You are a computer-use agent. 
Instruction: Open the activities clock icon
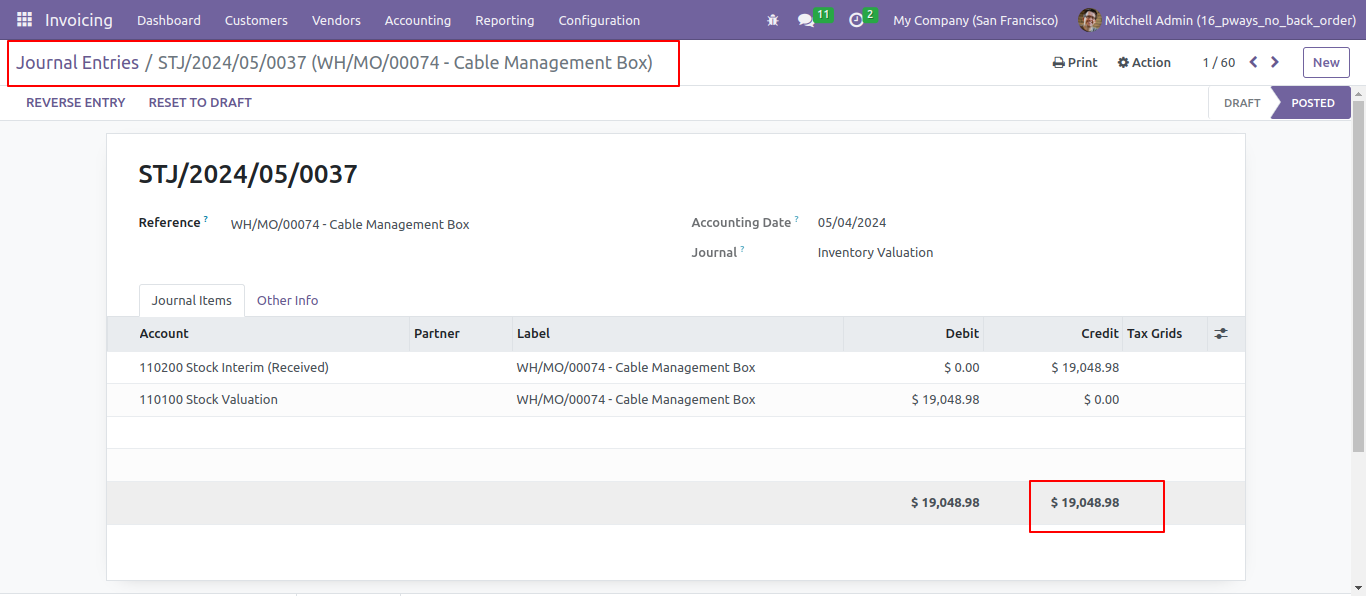tap(856, 20)
